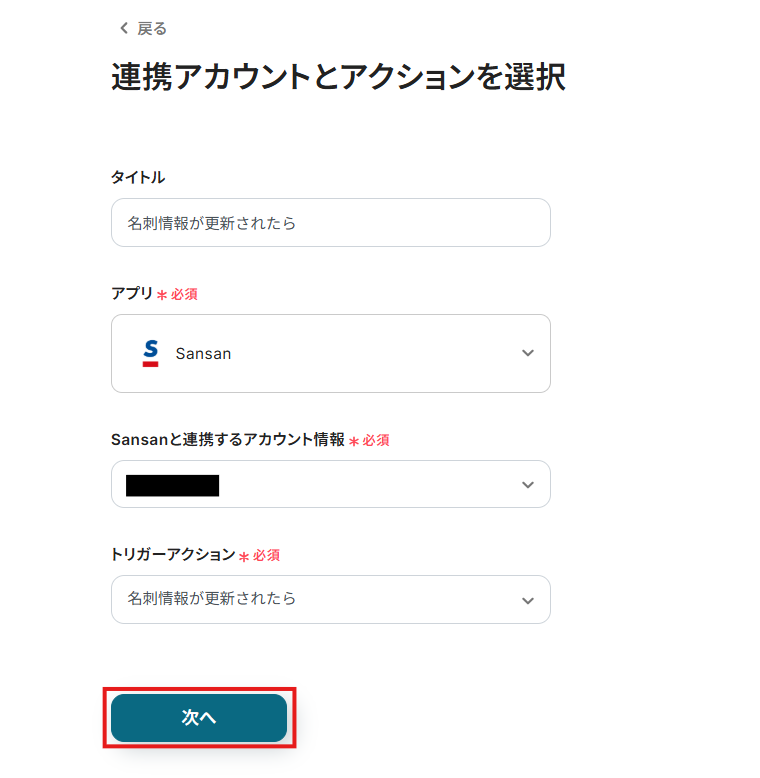The width and height of the screenshot is (760, 778).
Task: Focus the タイトル text input field
Action: click(x=330, y=223)
